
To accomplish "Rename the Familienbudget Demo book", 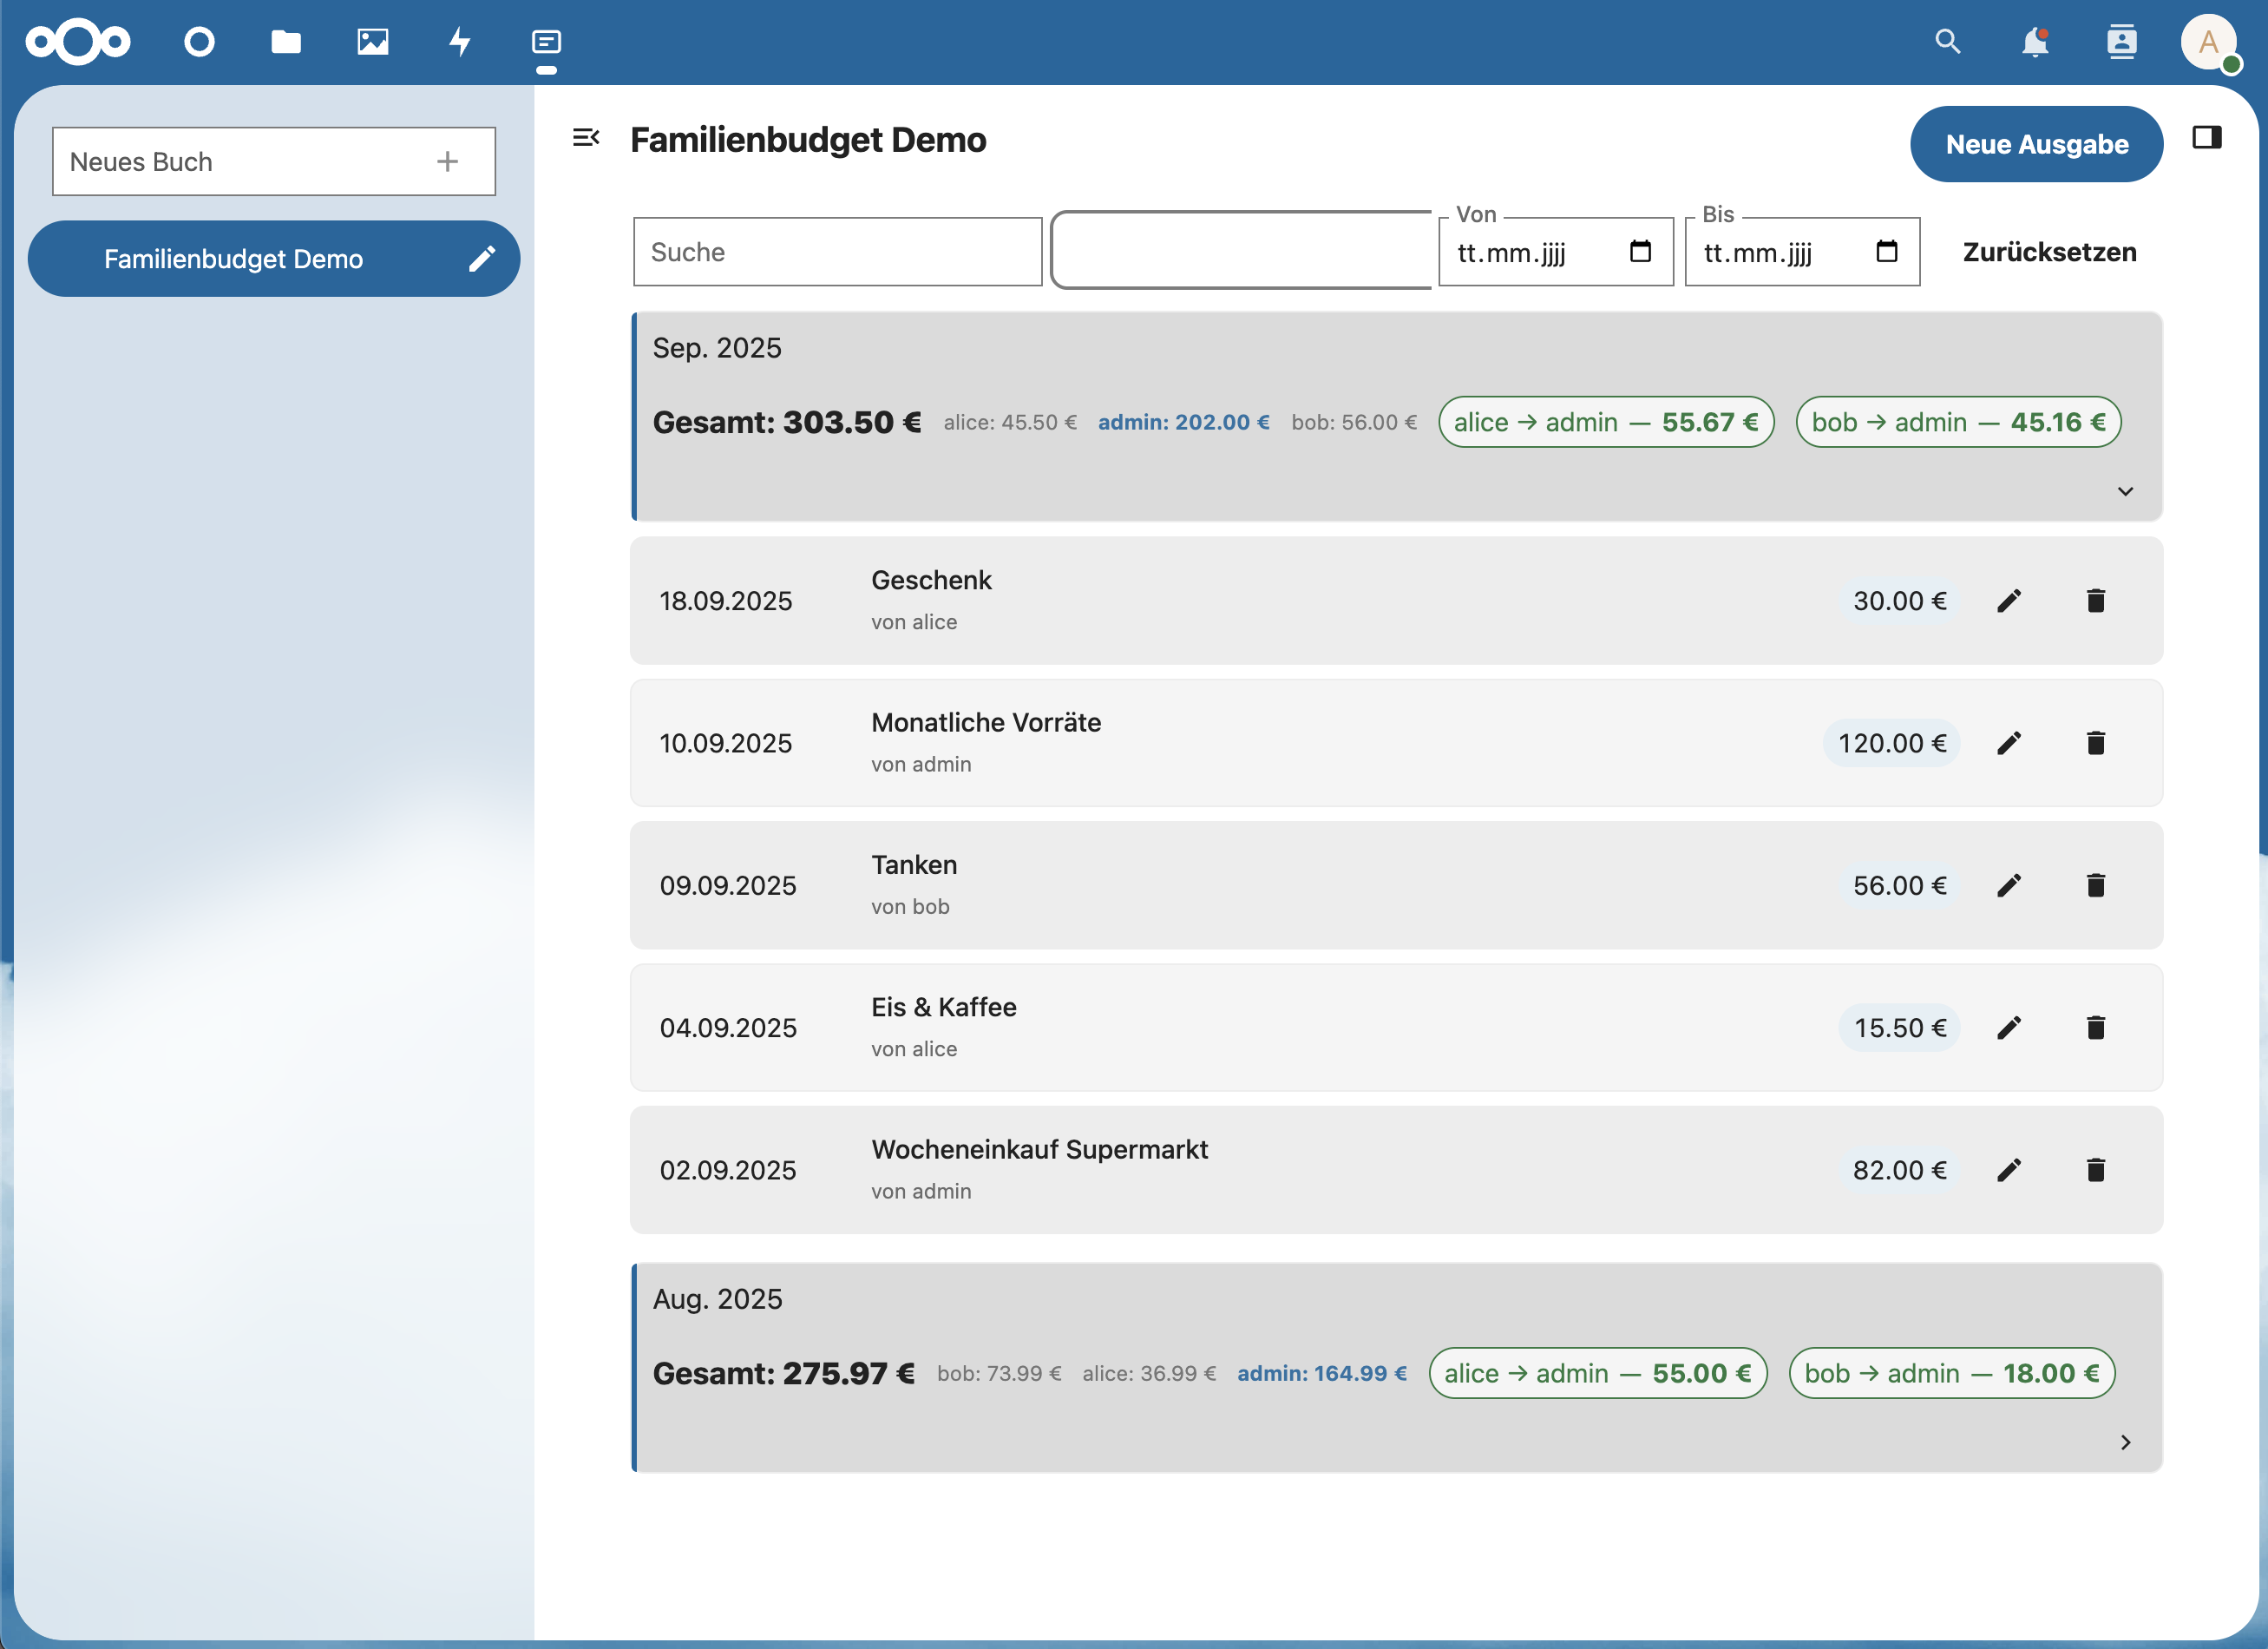I will (482, 259).
